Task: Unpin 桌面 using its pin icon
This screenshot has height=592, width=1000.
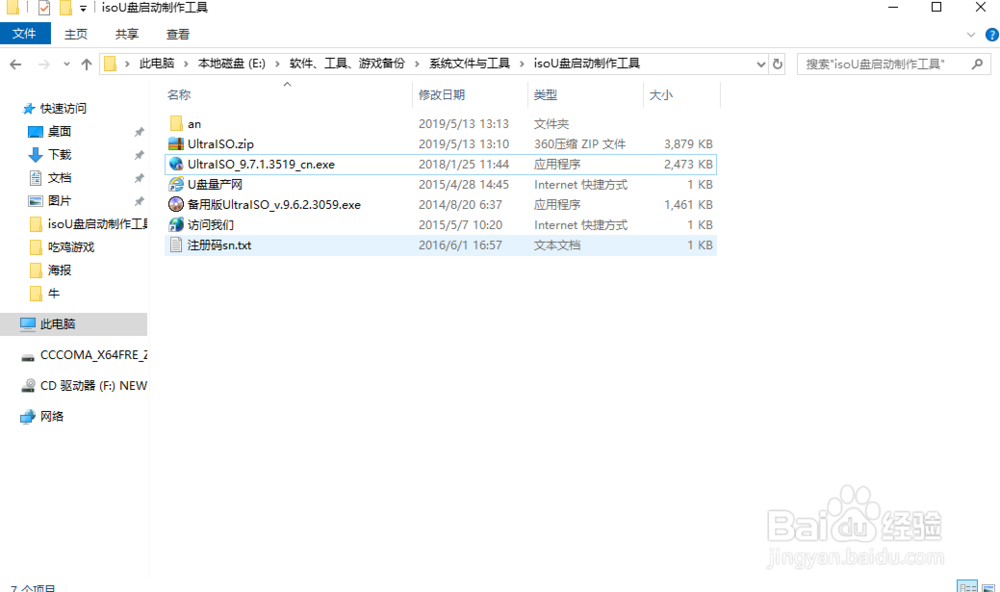Action: tap(139, 132)
